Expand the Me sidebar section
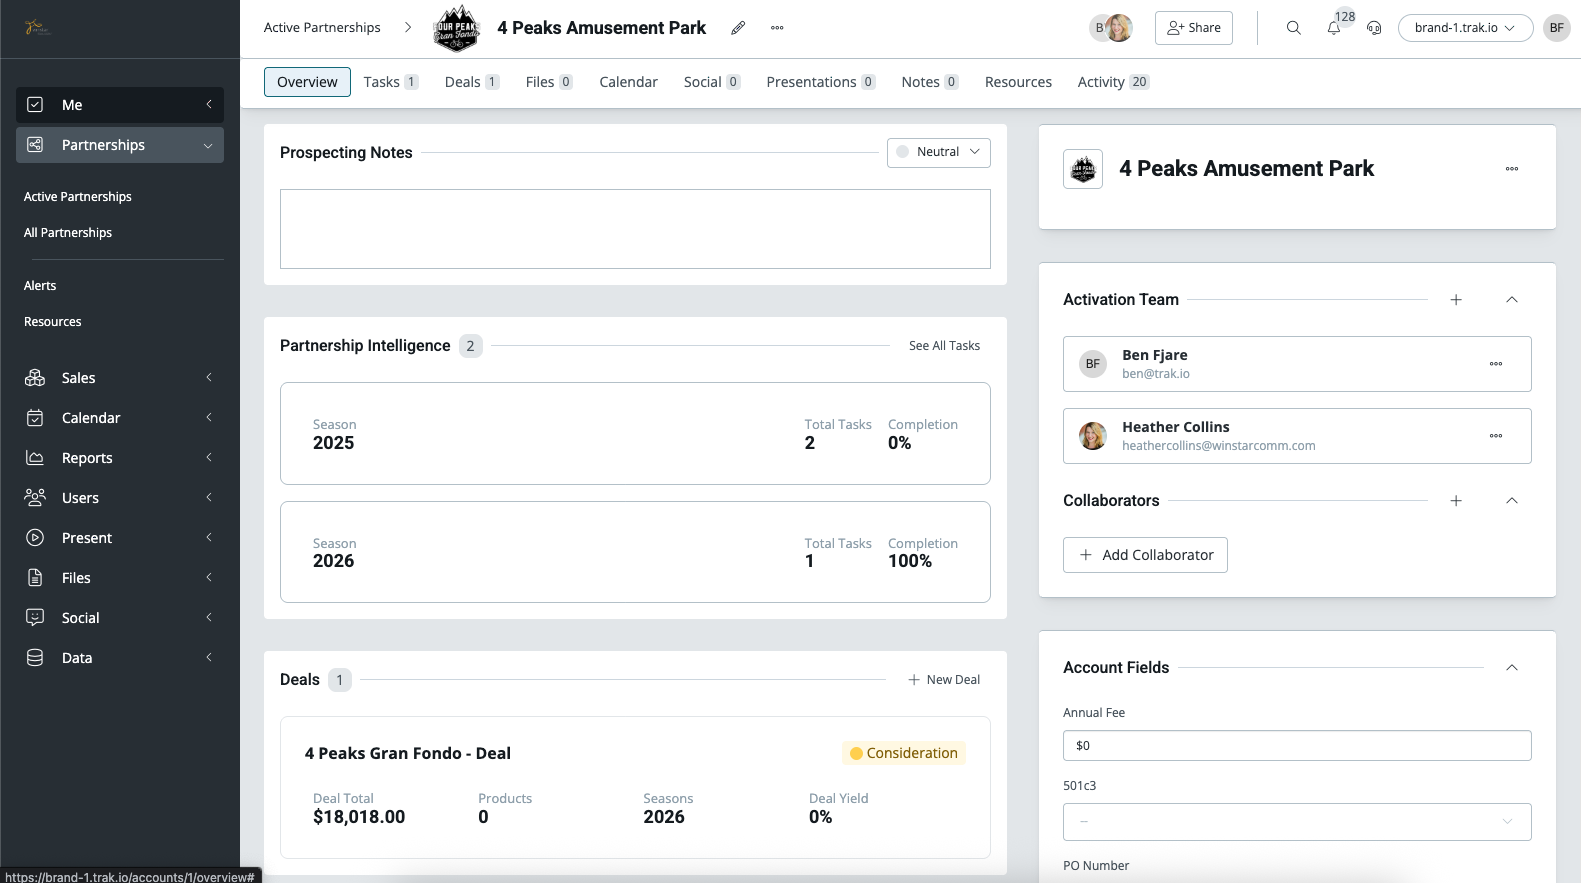1581x883 pixels. coord(120,105)
